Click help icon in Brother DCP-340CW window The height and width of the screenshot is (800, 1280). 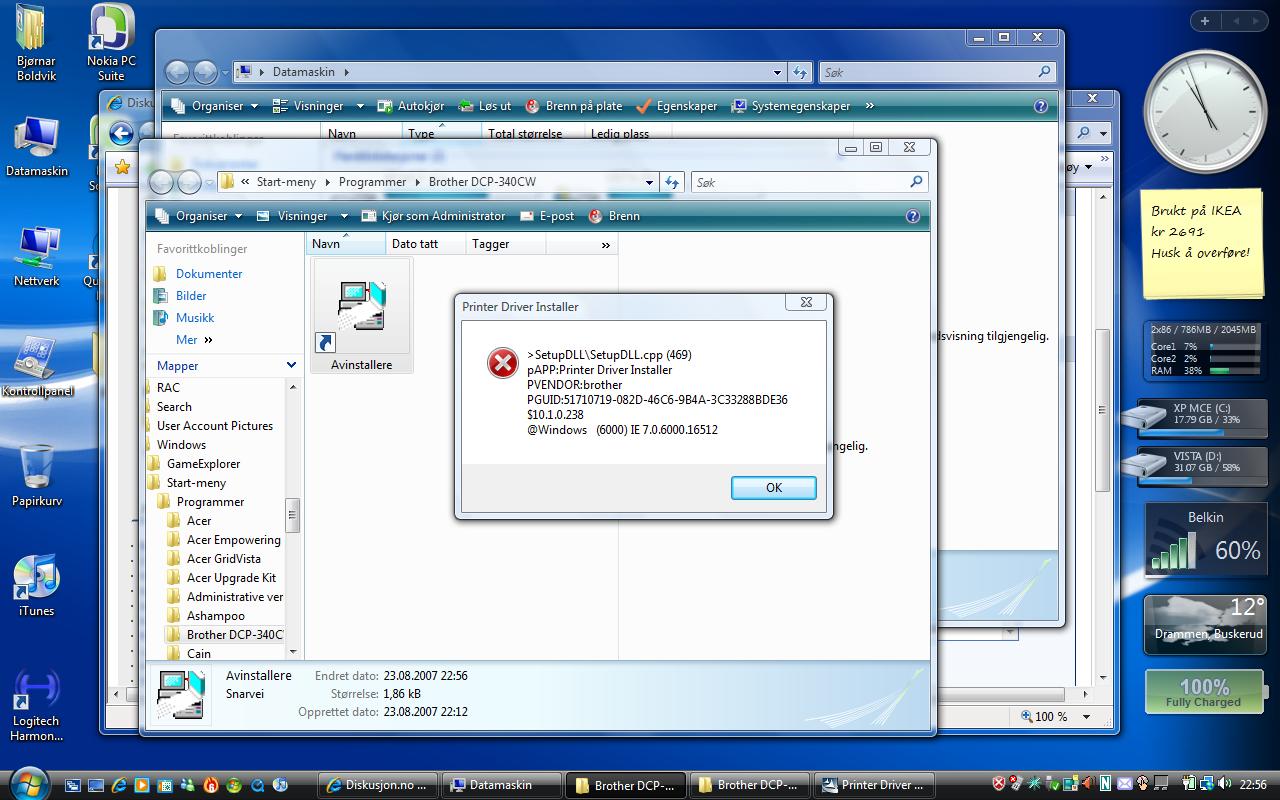pyautogui.click(x=912, y=216)
